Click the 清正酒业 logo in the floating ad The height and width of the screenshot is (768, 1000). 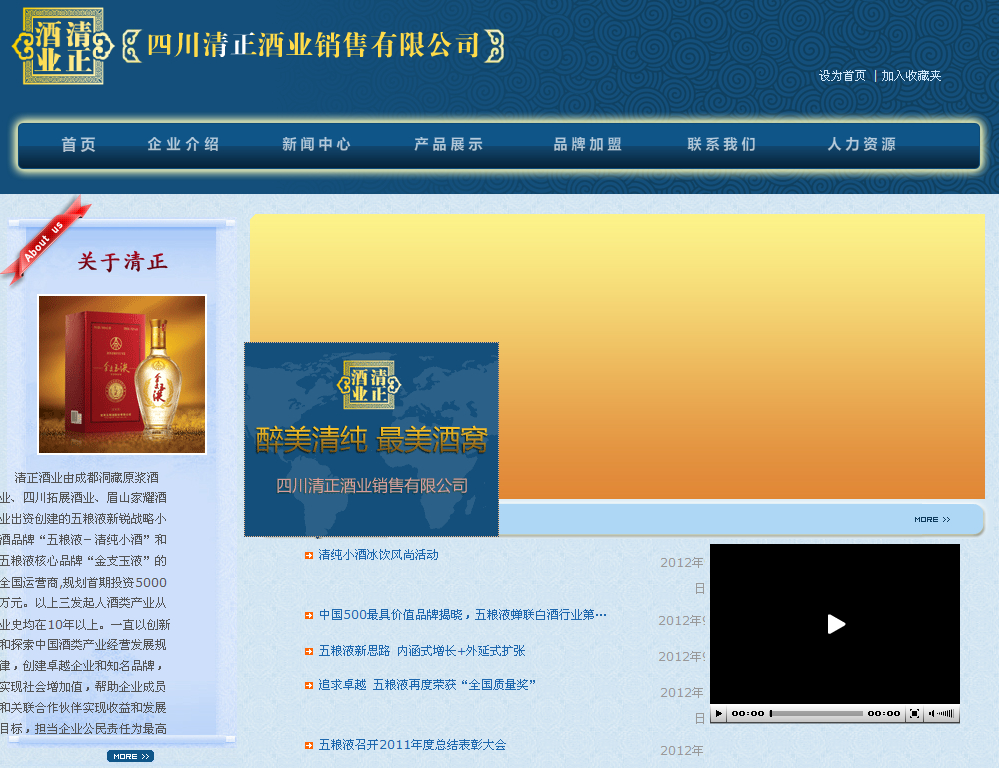369,384
